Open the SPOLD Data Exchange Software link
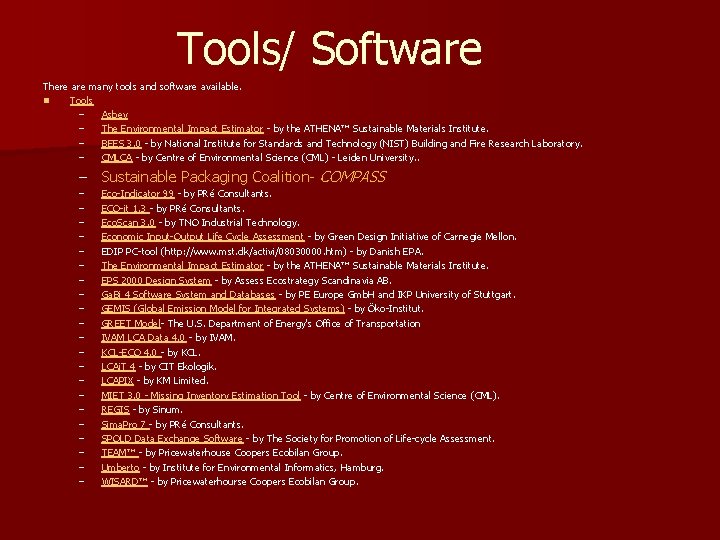This screenshot has height=540, width=720. pos(172,439)
